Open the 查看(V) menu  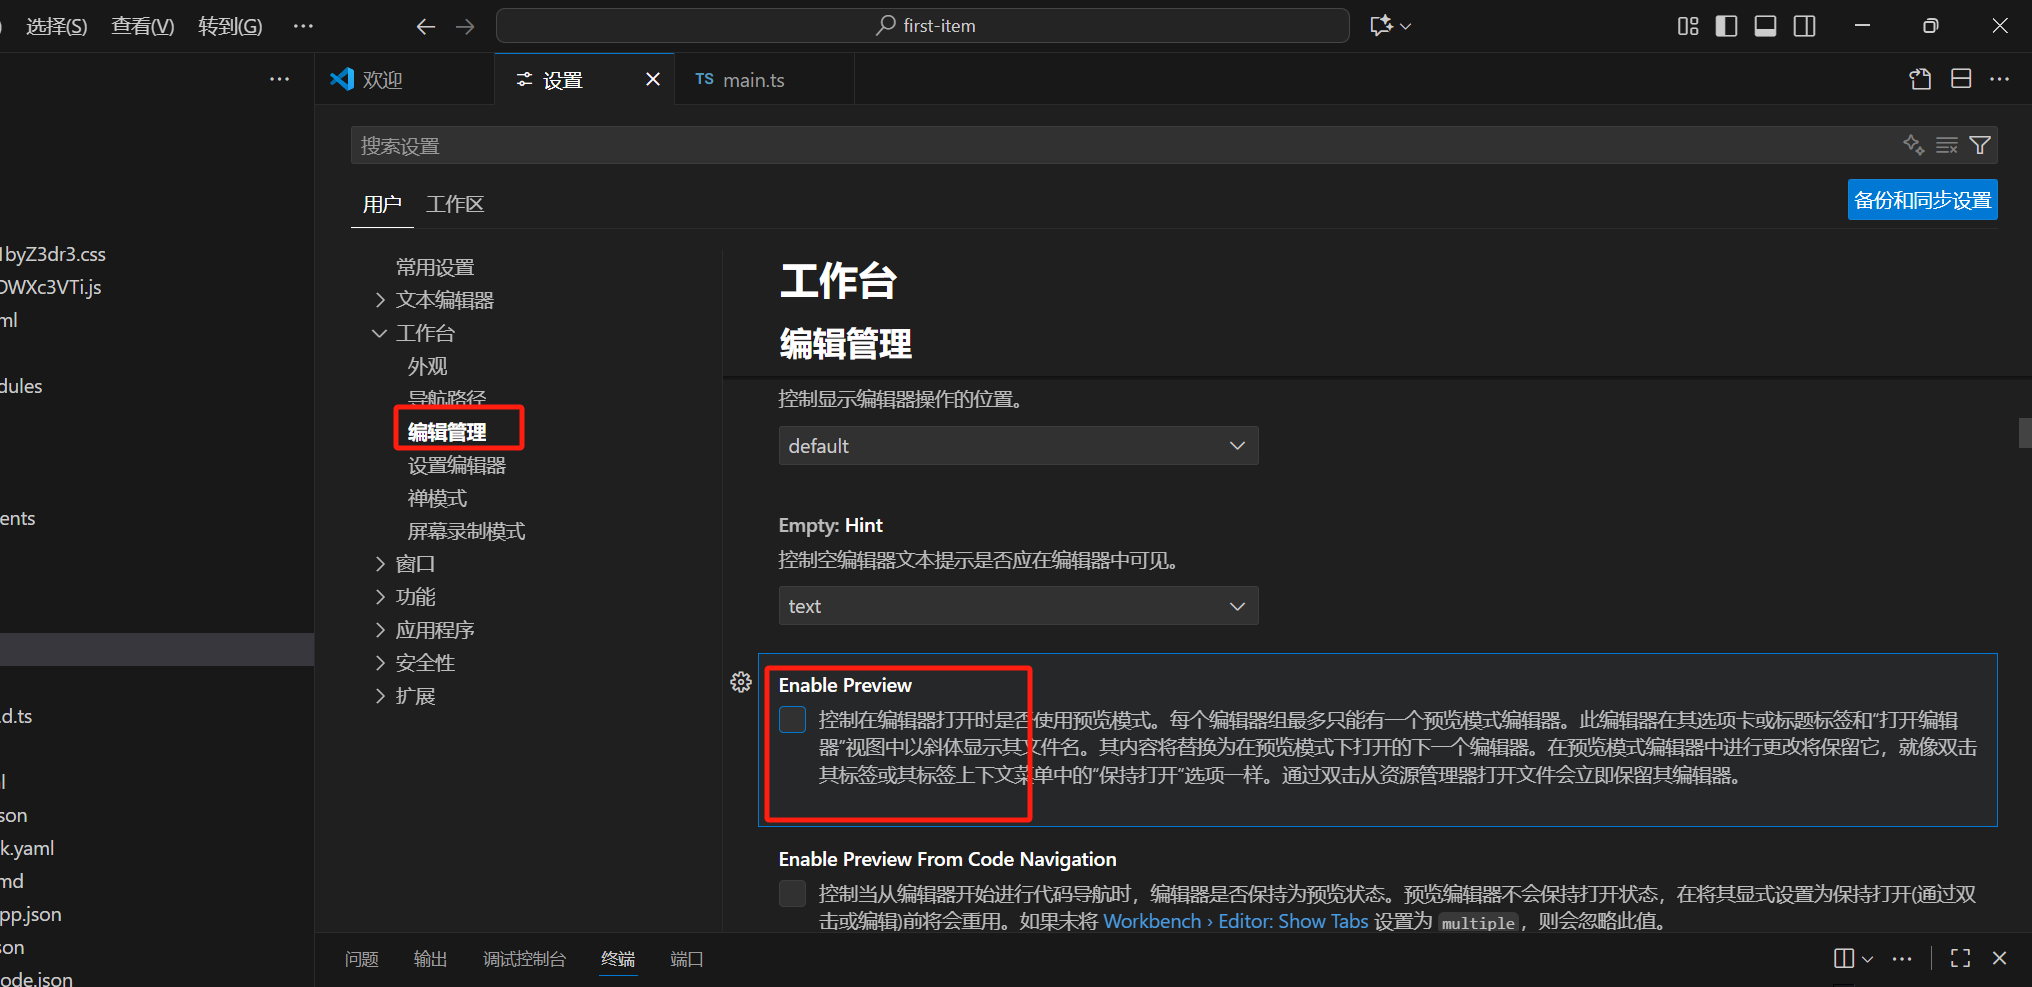(x=142, y=26)
